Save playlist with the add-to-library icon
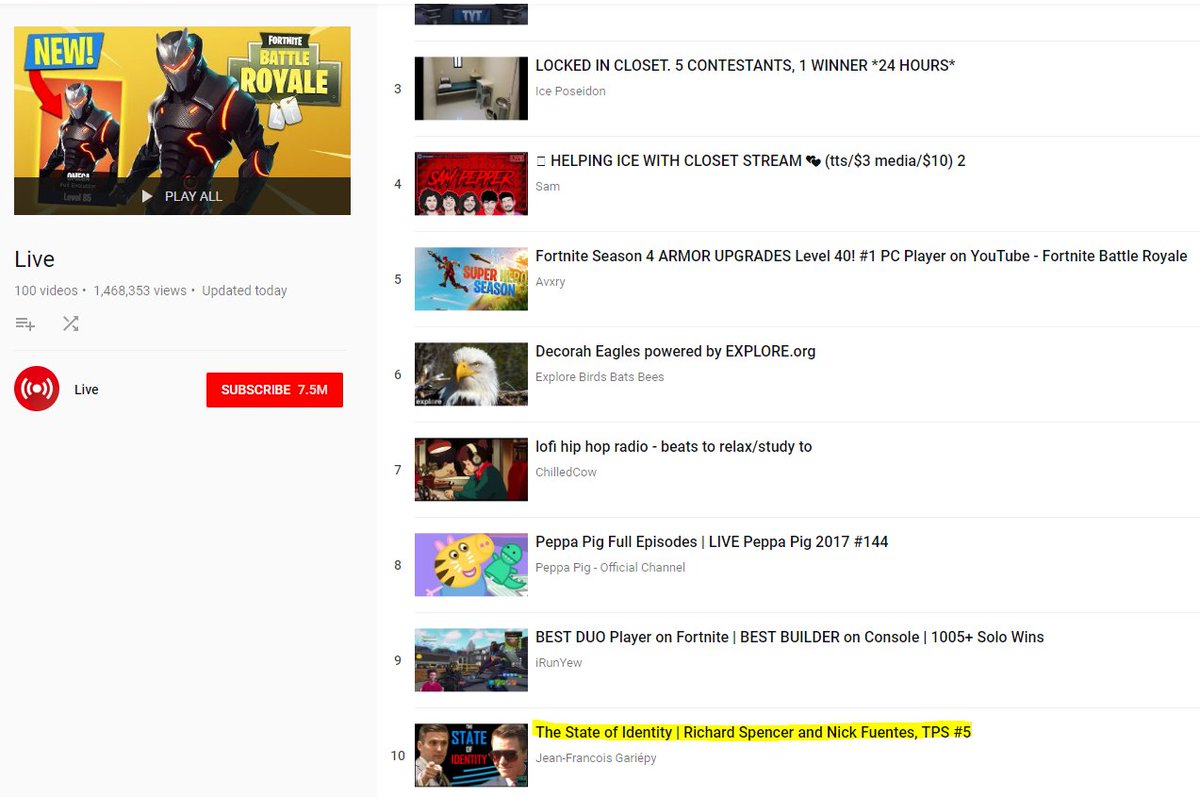Screen dimensions: 1200x797 (25, 324)
